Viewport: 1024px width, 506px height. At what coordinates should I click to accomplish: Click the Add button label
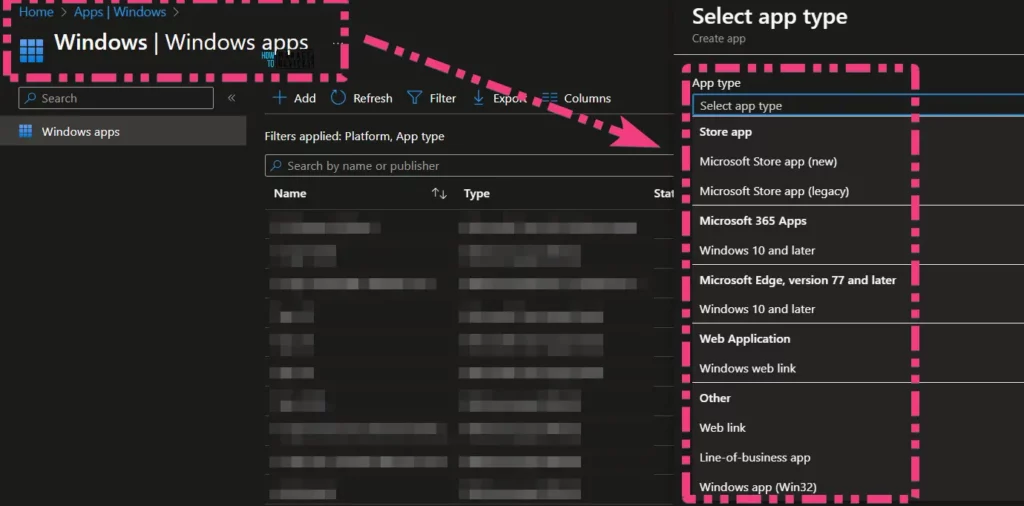click(x=304, y=98)
